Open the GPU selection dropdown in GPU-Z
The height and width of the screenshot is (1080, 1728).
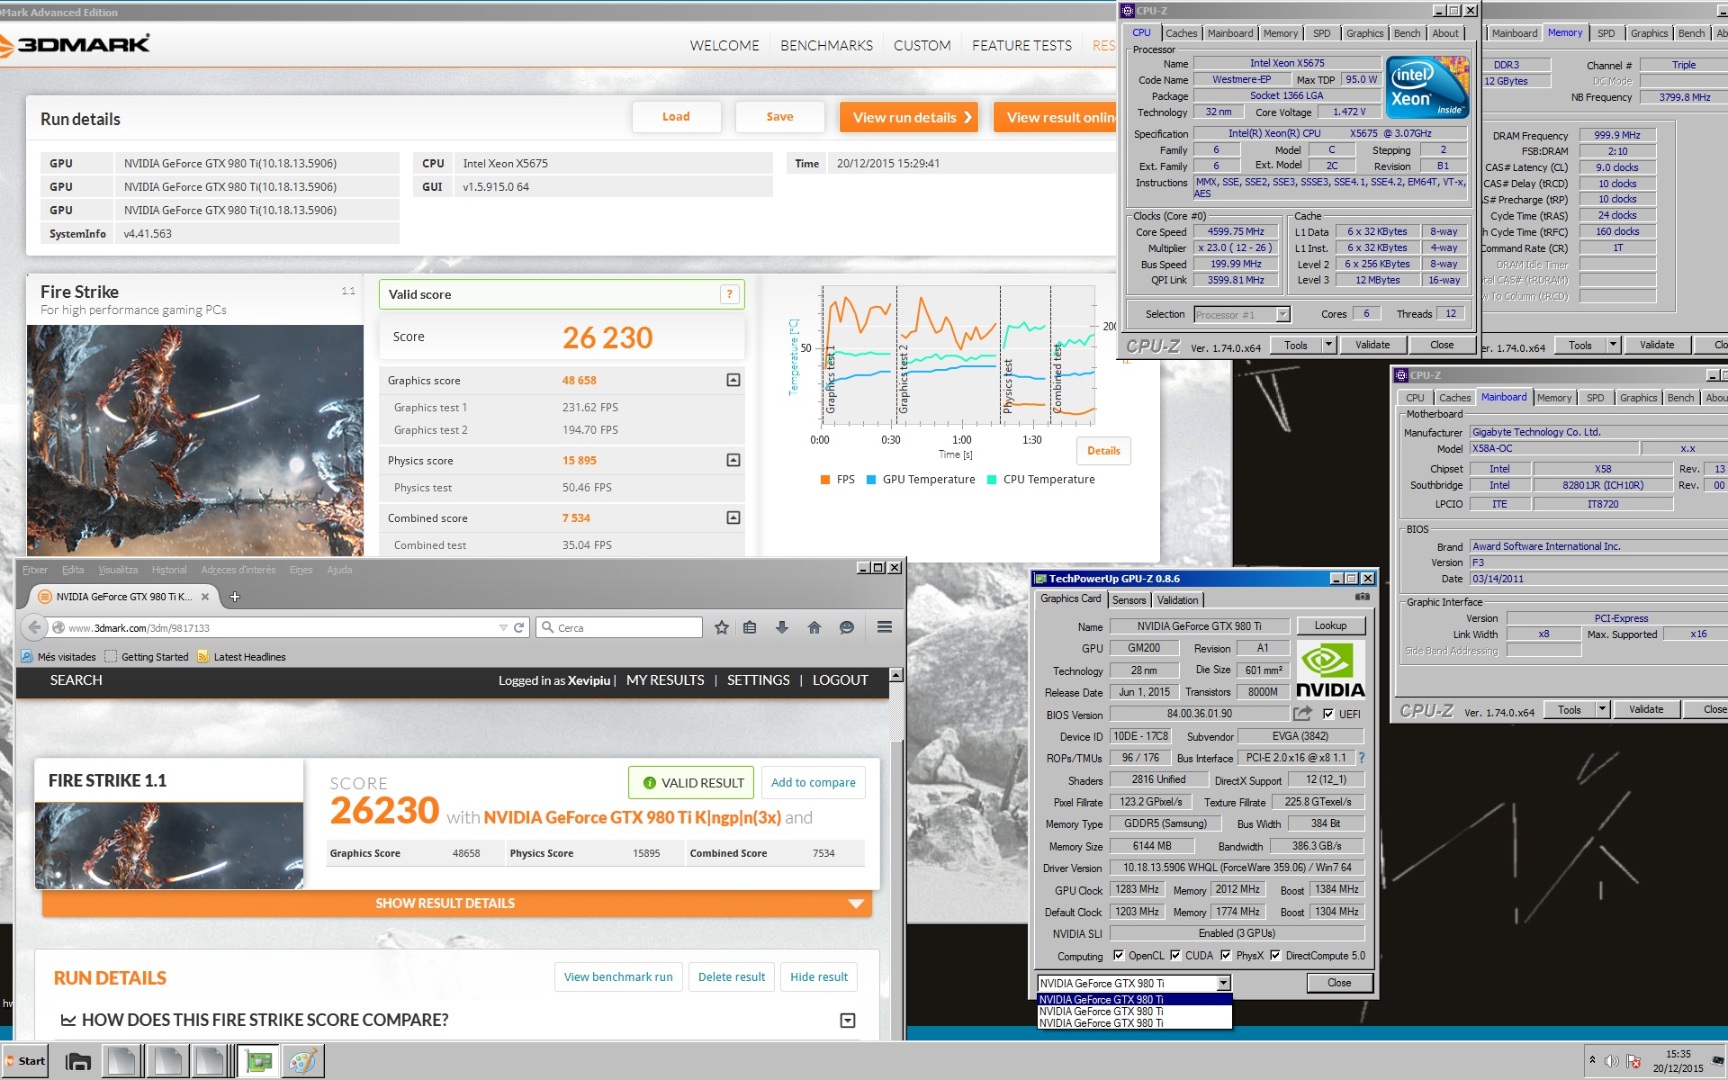click(1223, 983)
